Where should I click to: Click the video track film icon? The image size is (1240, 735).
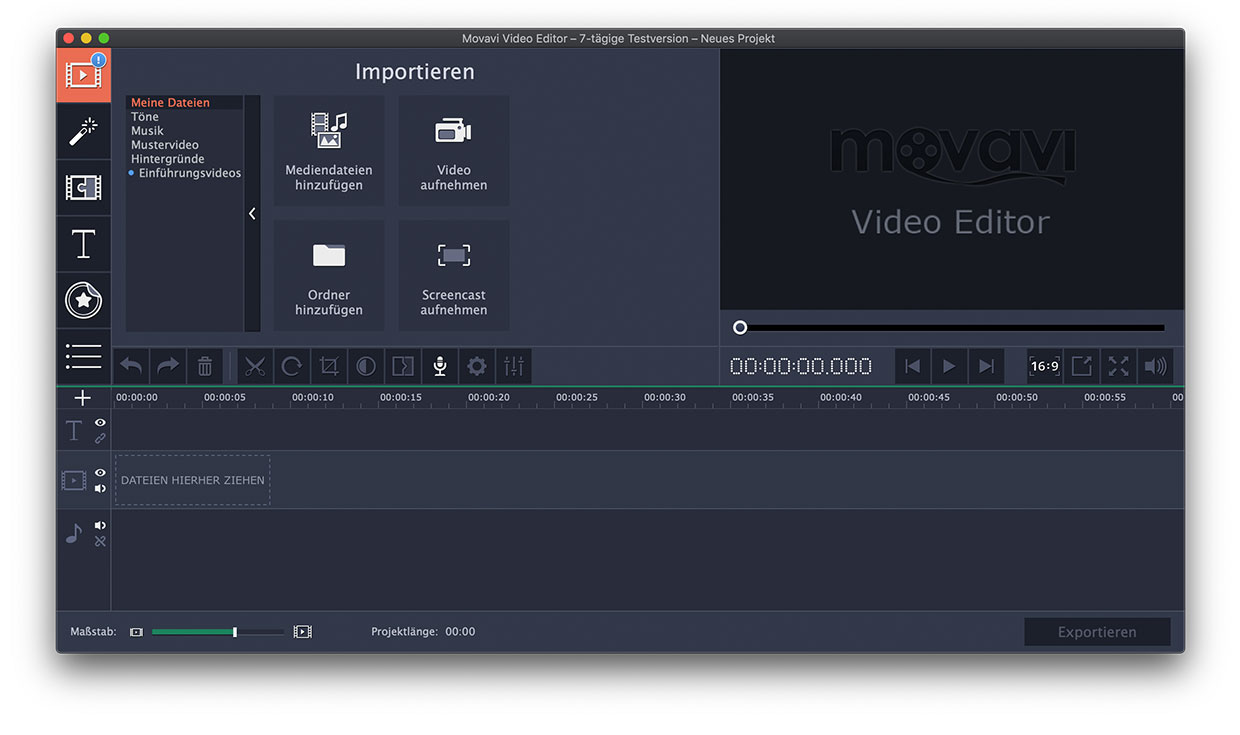74,481
